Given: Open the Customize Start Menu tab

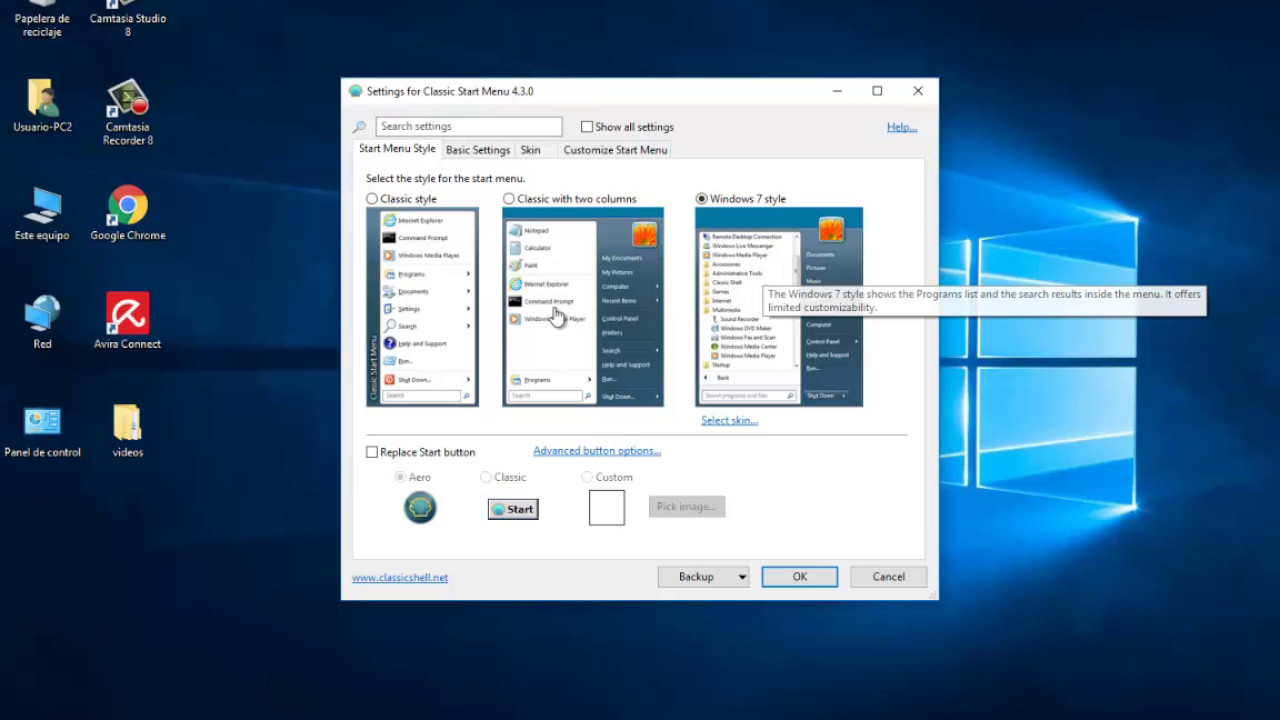Looking at the screenshot, I should tap(615, 150).
